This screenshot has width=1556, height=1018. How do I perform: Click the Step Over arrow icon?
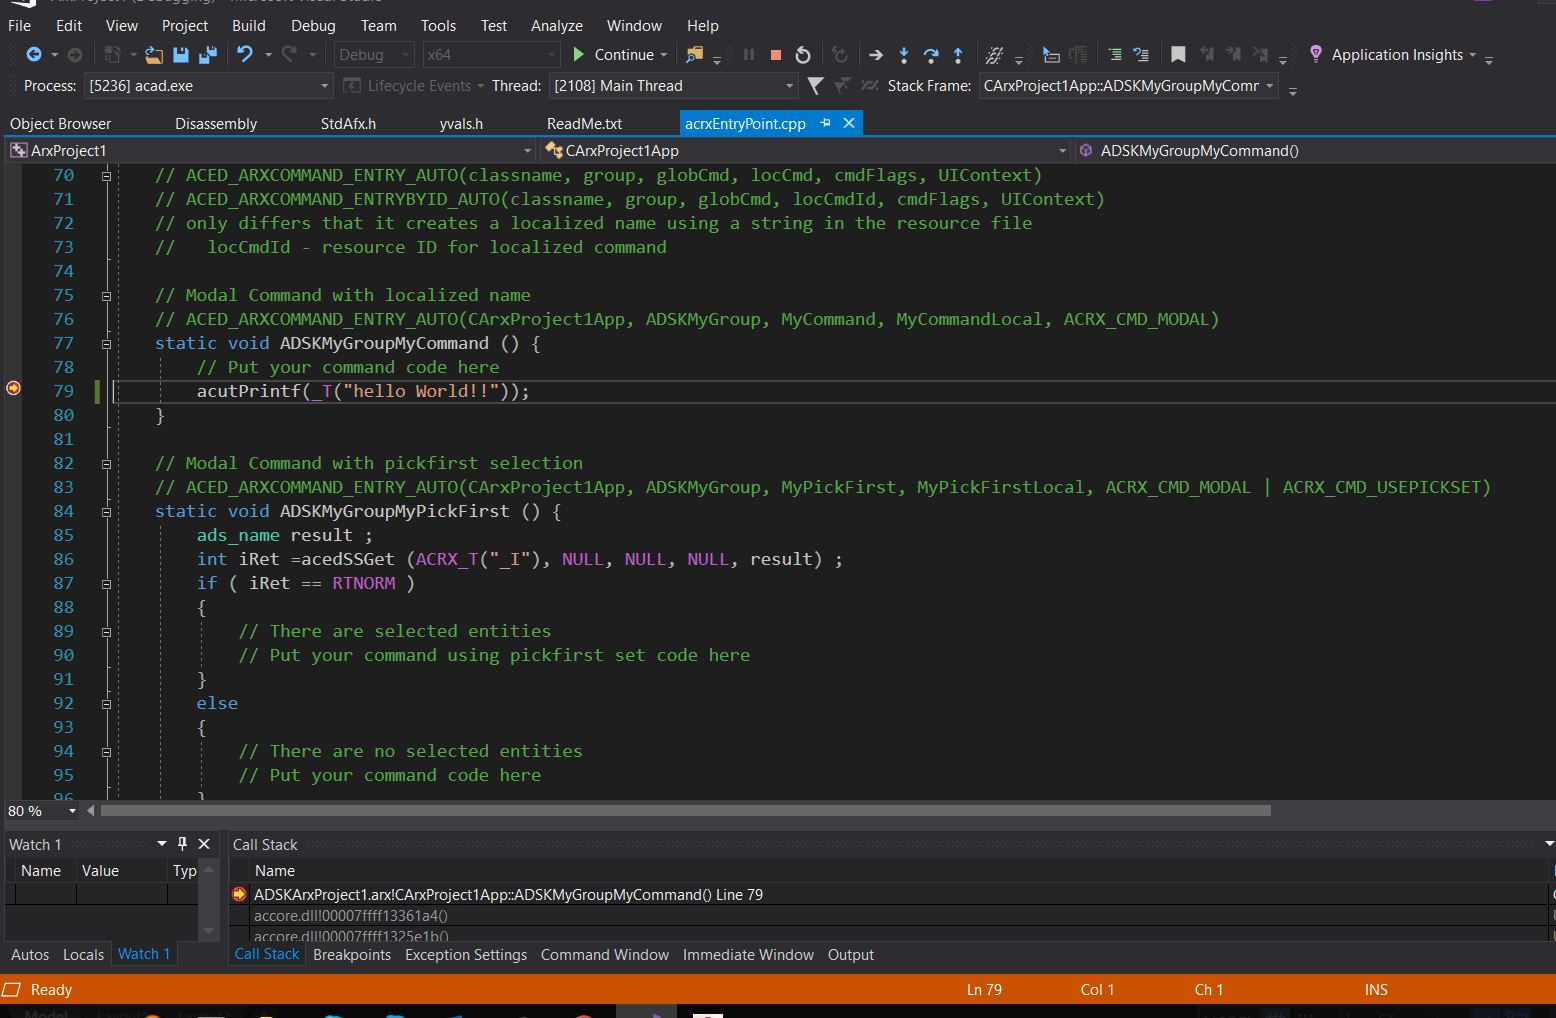point(931,55)
